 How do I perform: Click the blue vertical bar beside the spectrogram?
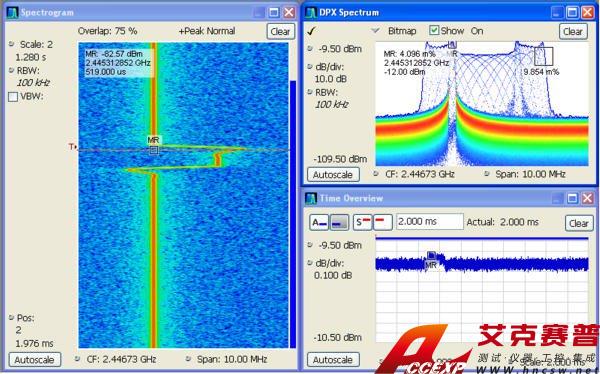coord(293,214)
